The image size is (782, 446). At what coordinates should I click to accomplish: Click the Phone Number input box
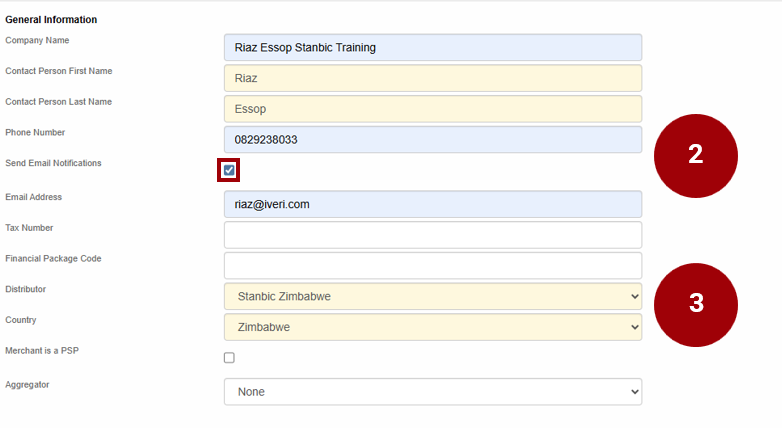tap(433, 140)
